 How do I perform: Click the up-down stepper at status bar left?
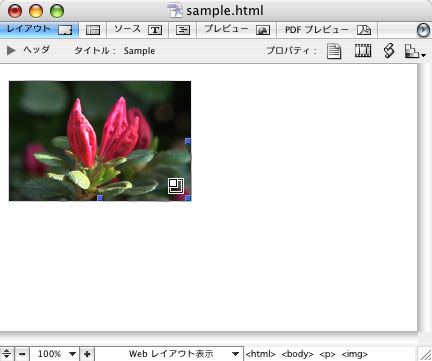click(7, 354)
